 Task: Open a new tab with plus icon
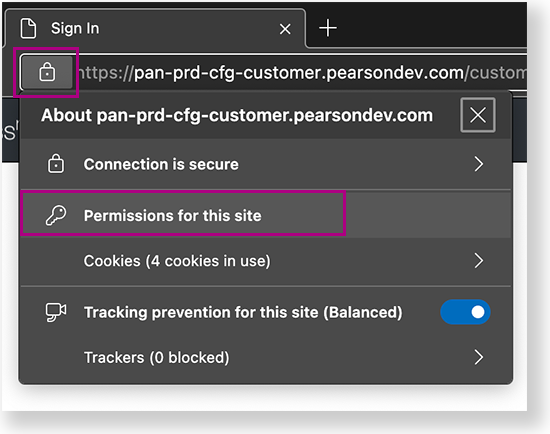tap(328, 28)
